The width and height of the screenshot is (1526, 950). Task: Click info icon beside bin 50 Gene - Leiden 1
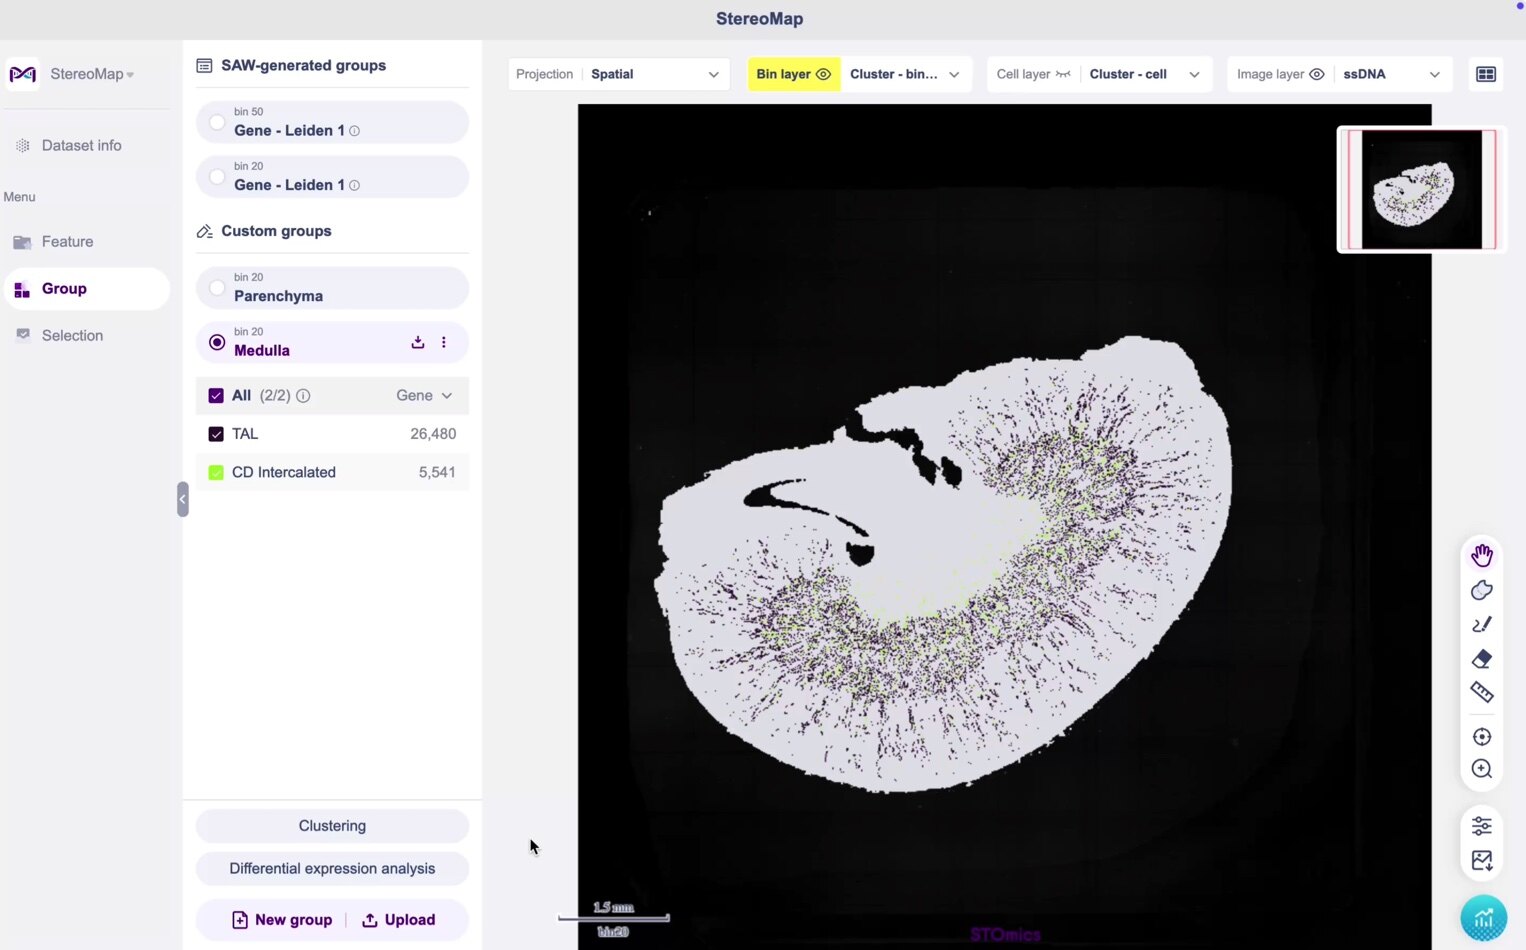(x=354, y=131)
